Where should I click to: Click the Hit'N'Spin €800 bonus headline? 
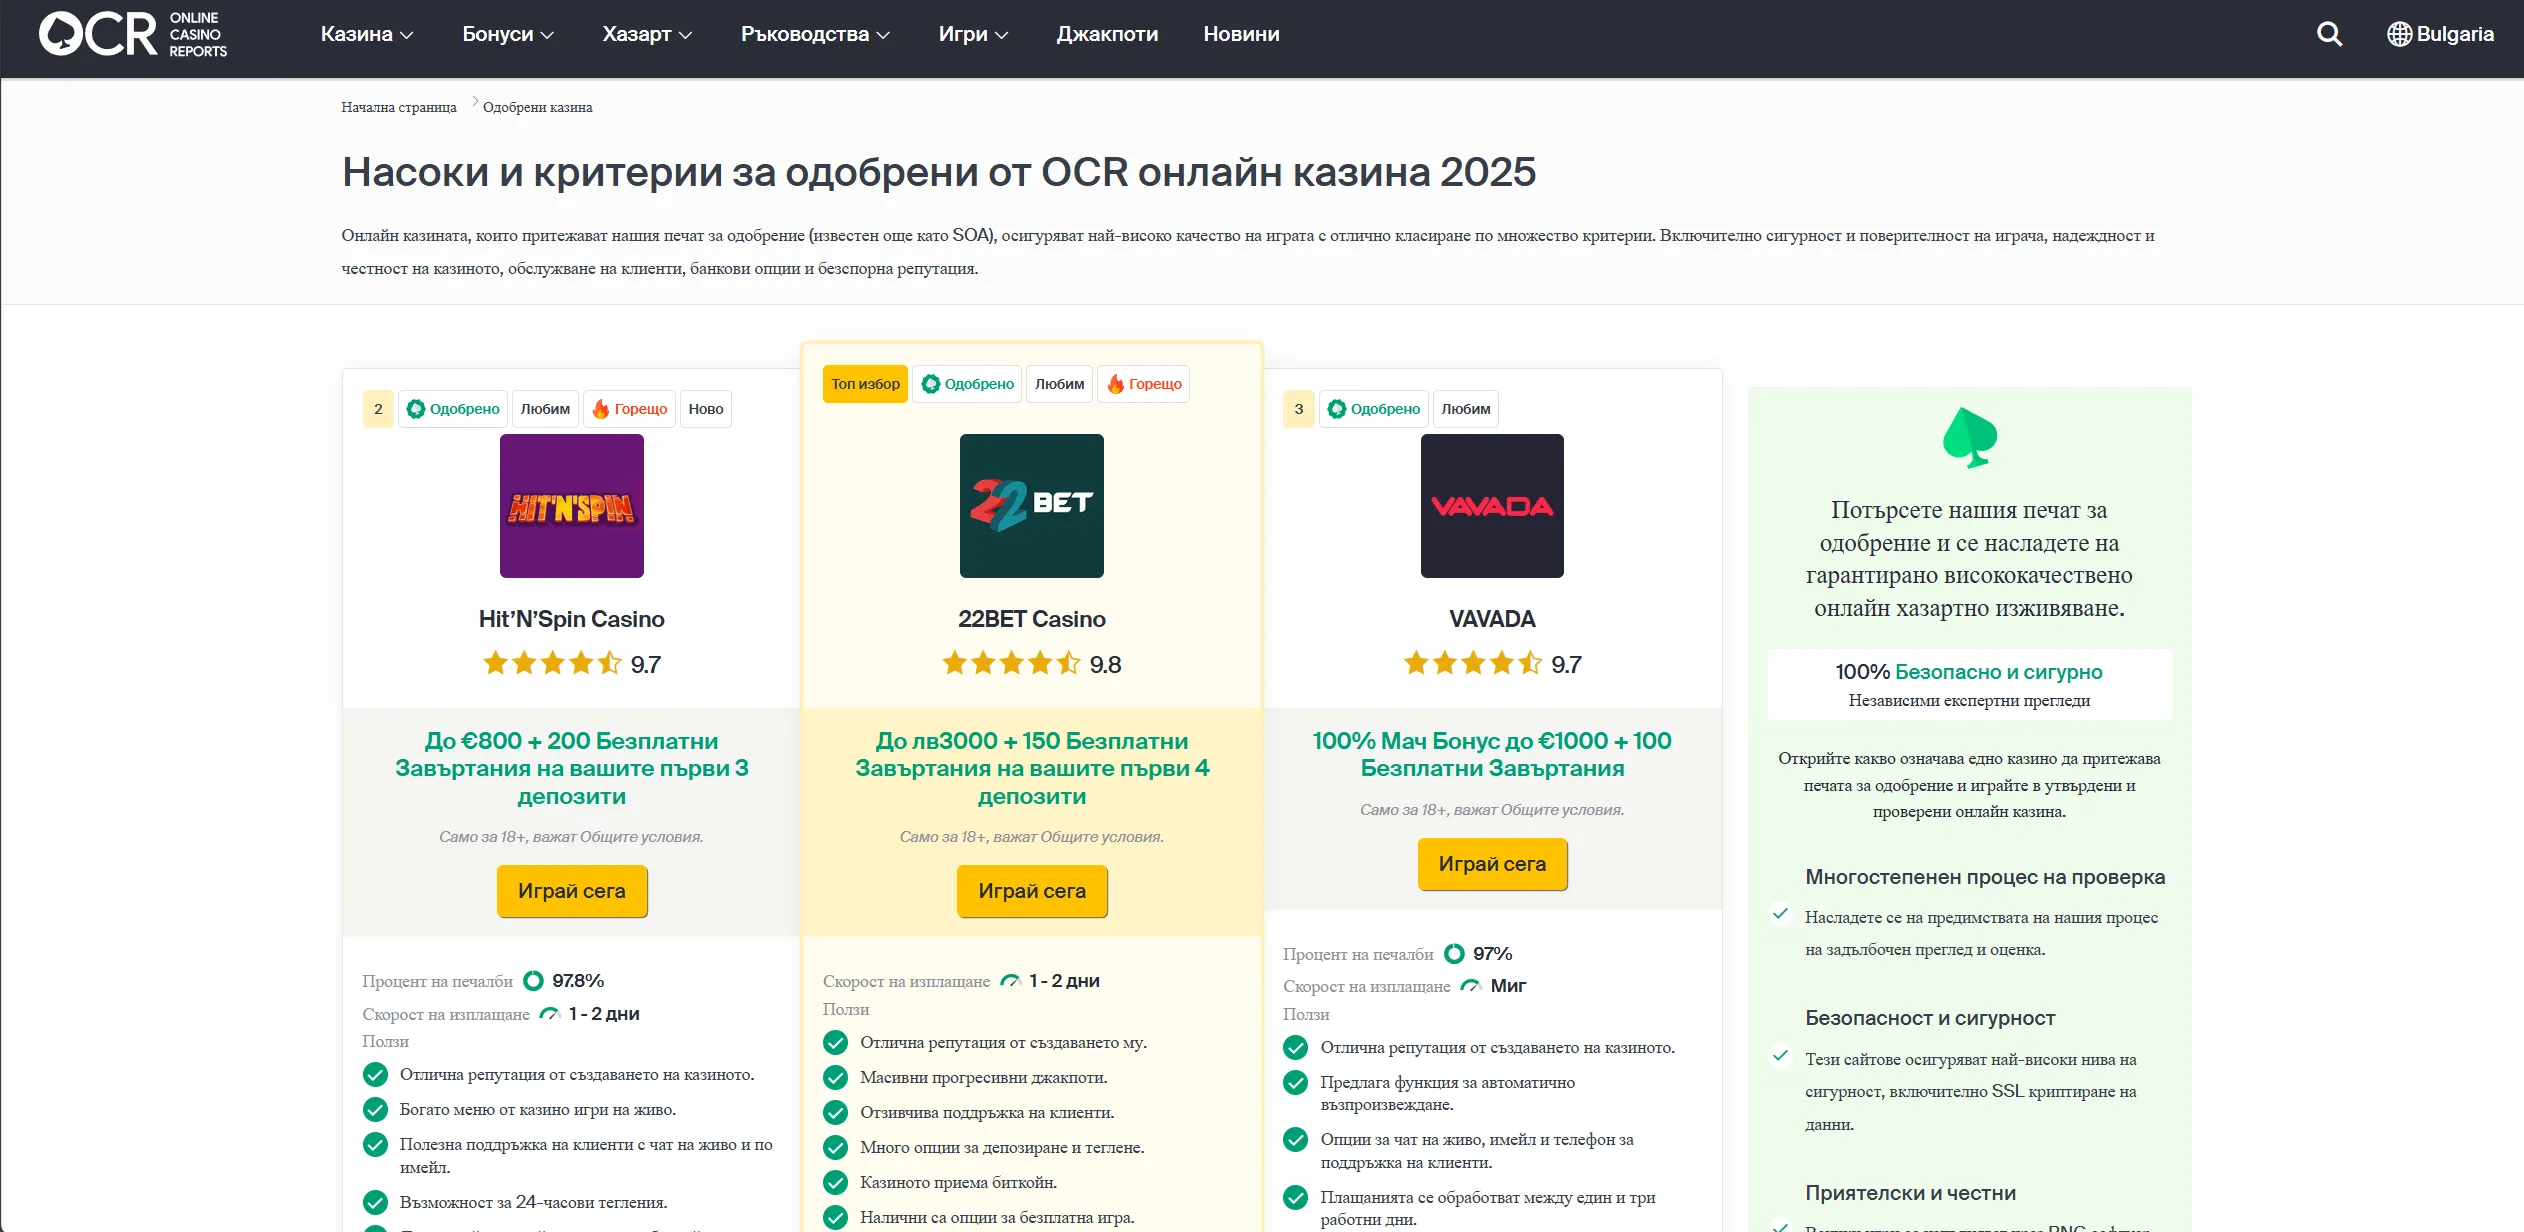point(572,769)
